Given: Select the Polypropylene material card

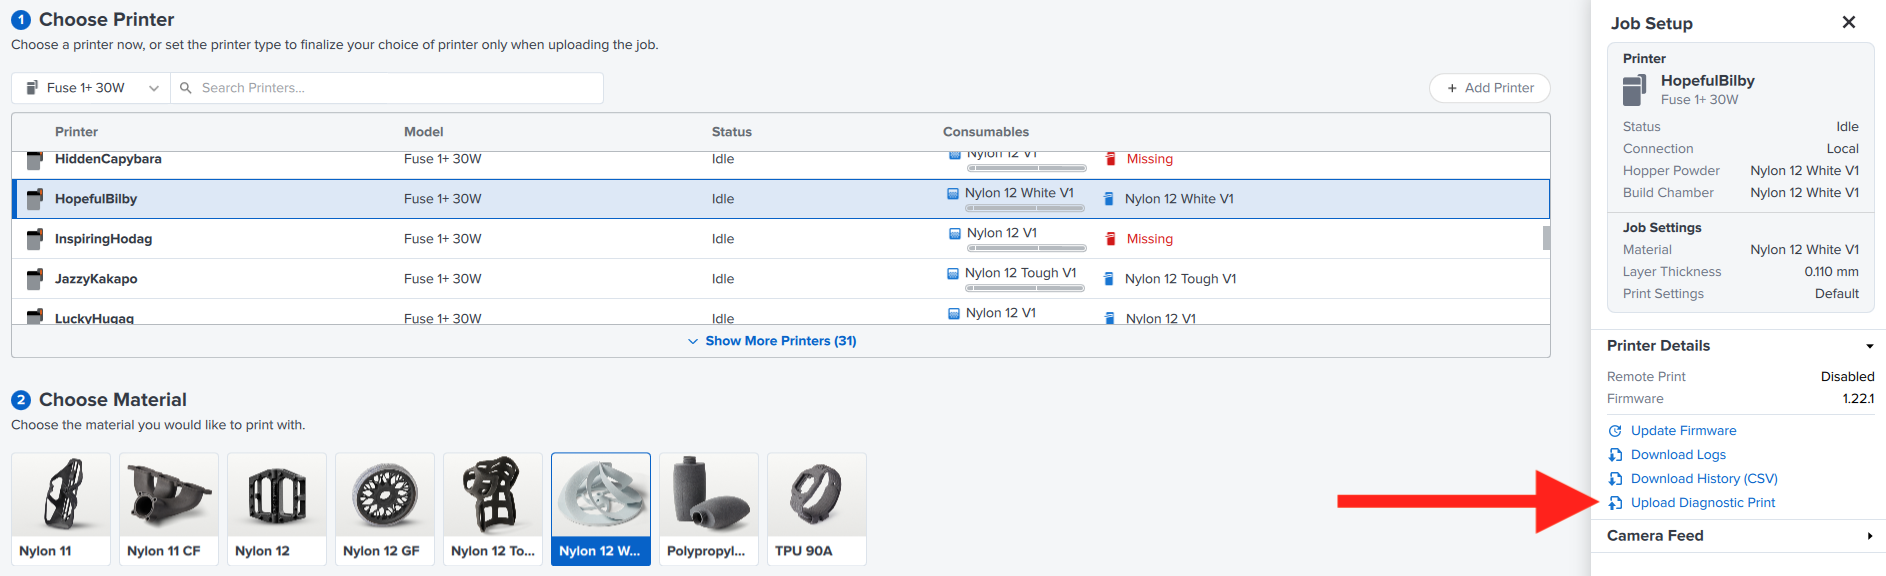Looking at the screenshot, I should (709, 509).
